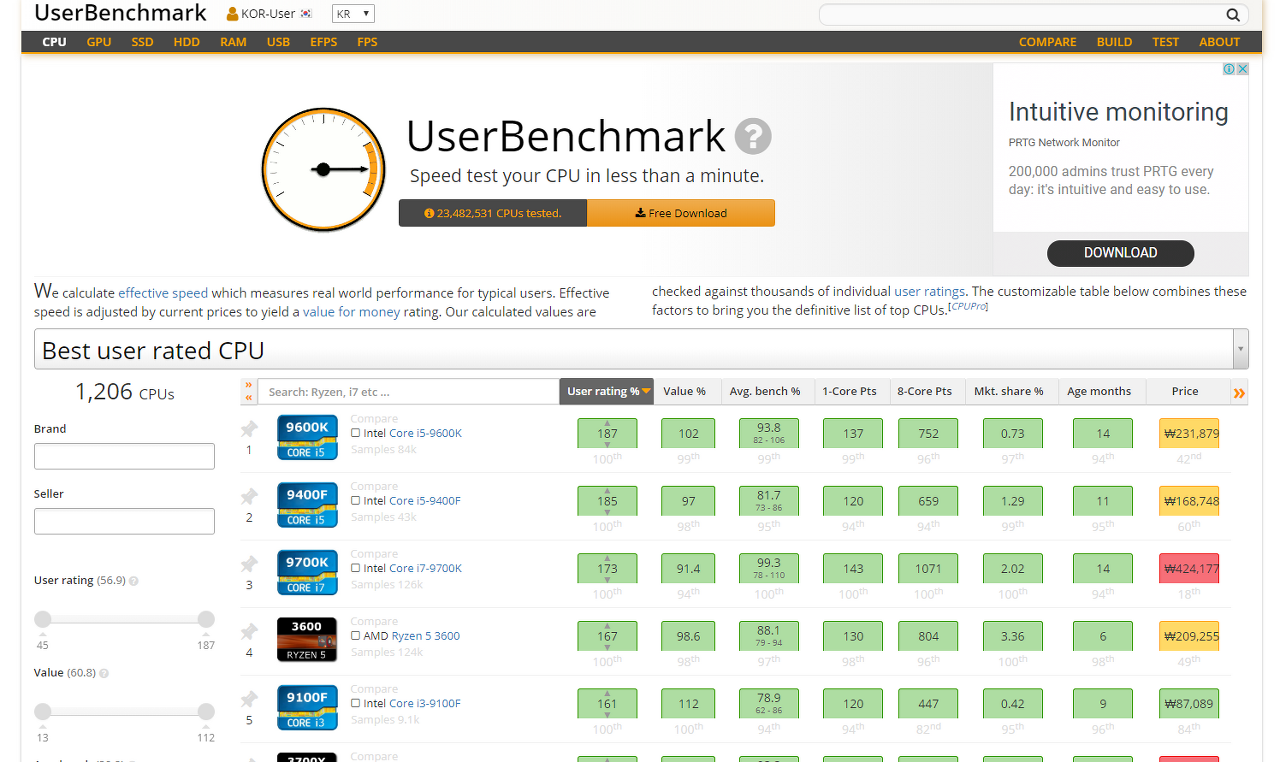Close the PRTG advertisement
Viewport: 1280px width, 762px height.
(1242, 69)
